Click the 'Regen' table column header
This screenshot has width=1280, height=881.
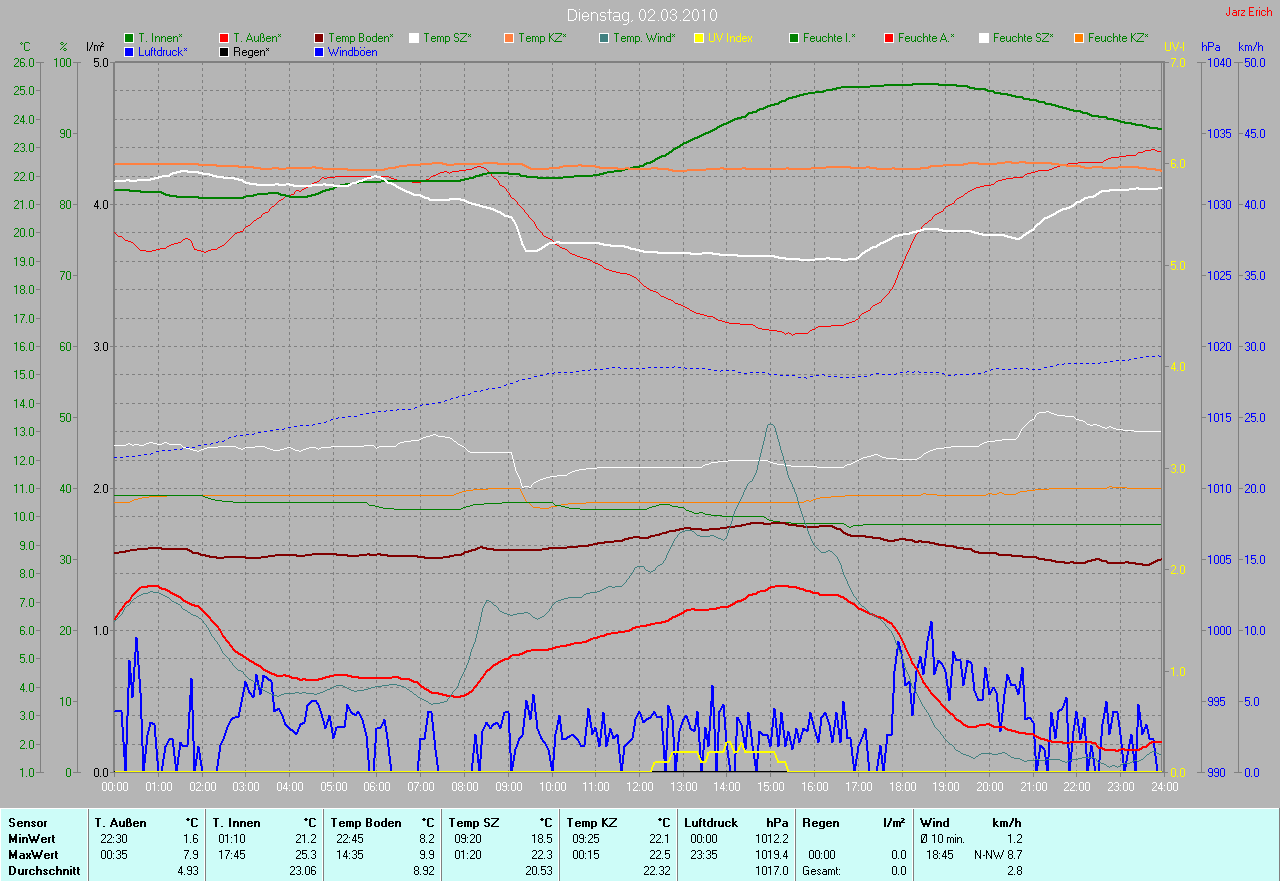click(820, 823)
